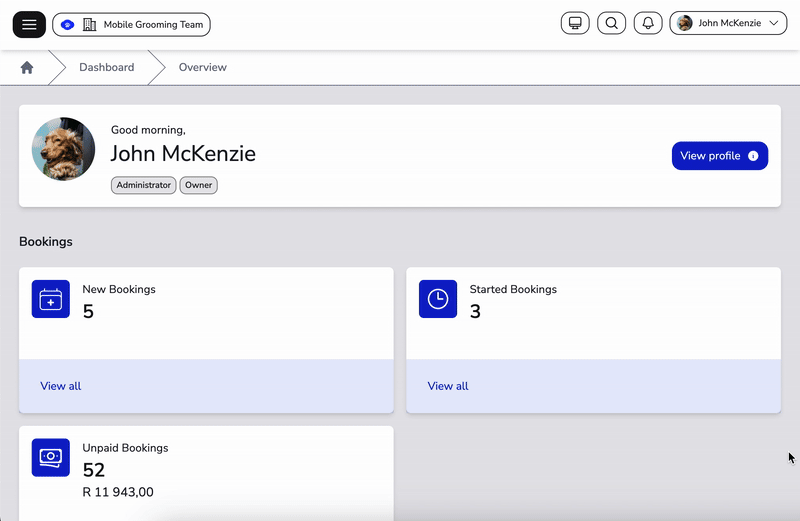Click the info icon on View profile
The height and width of the screenshot is (521, 800).
pos(753,156)
